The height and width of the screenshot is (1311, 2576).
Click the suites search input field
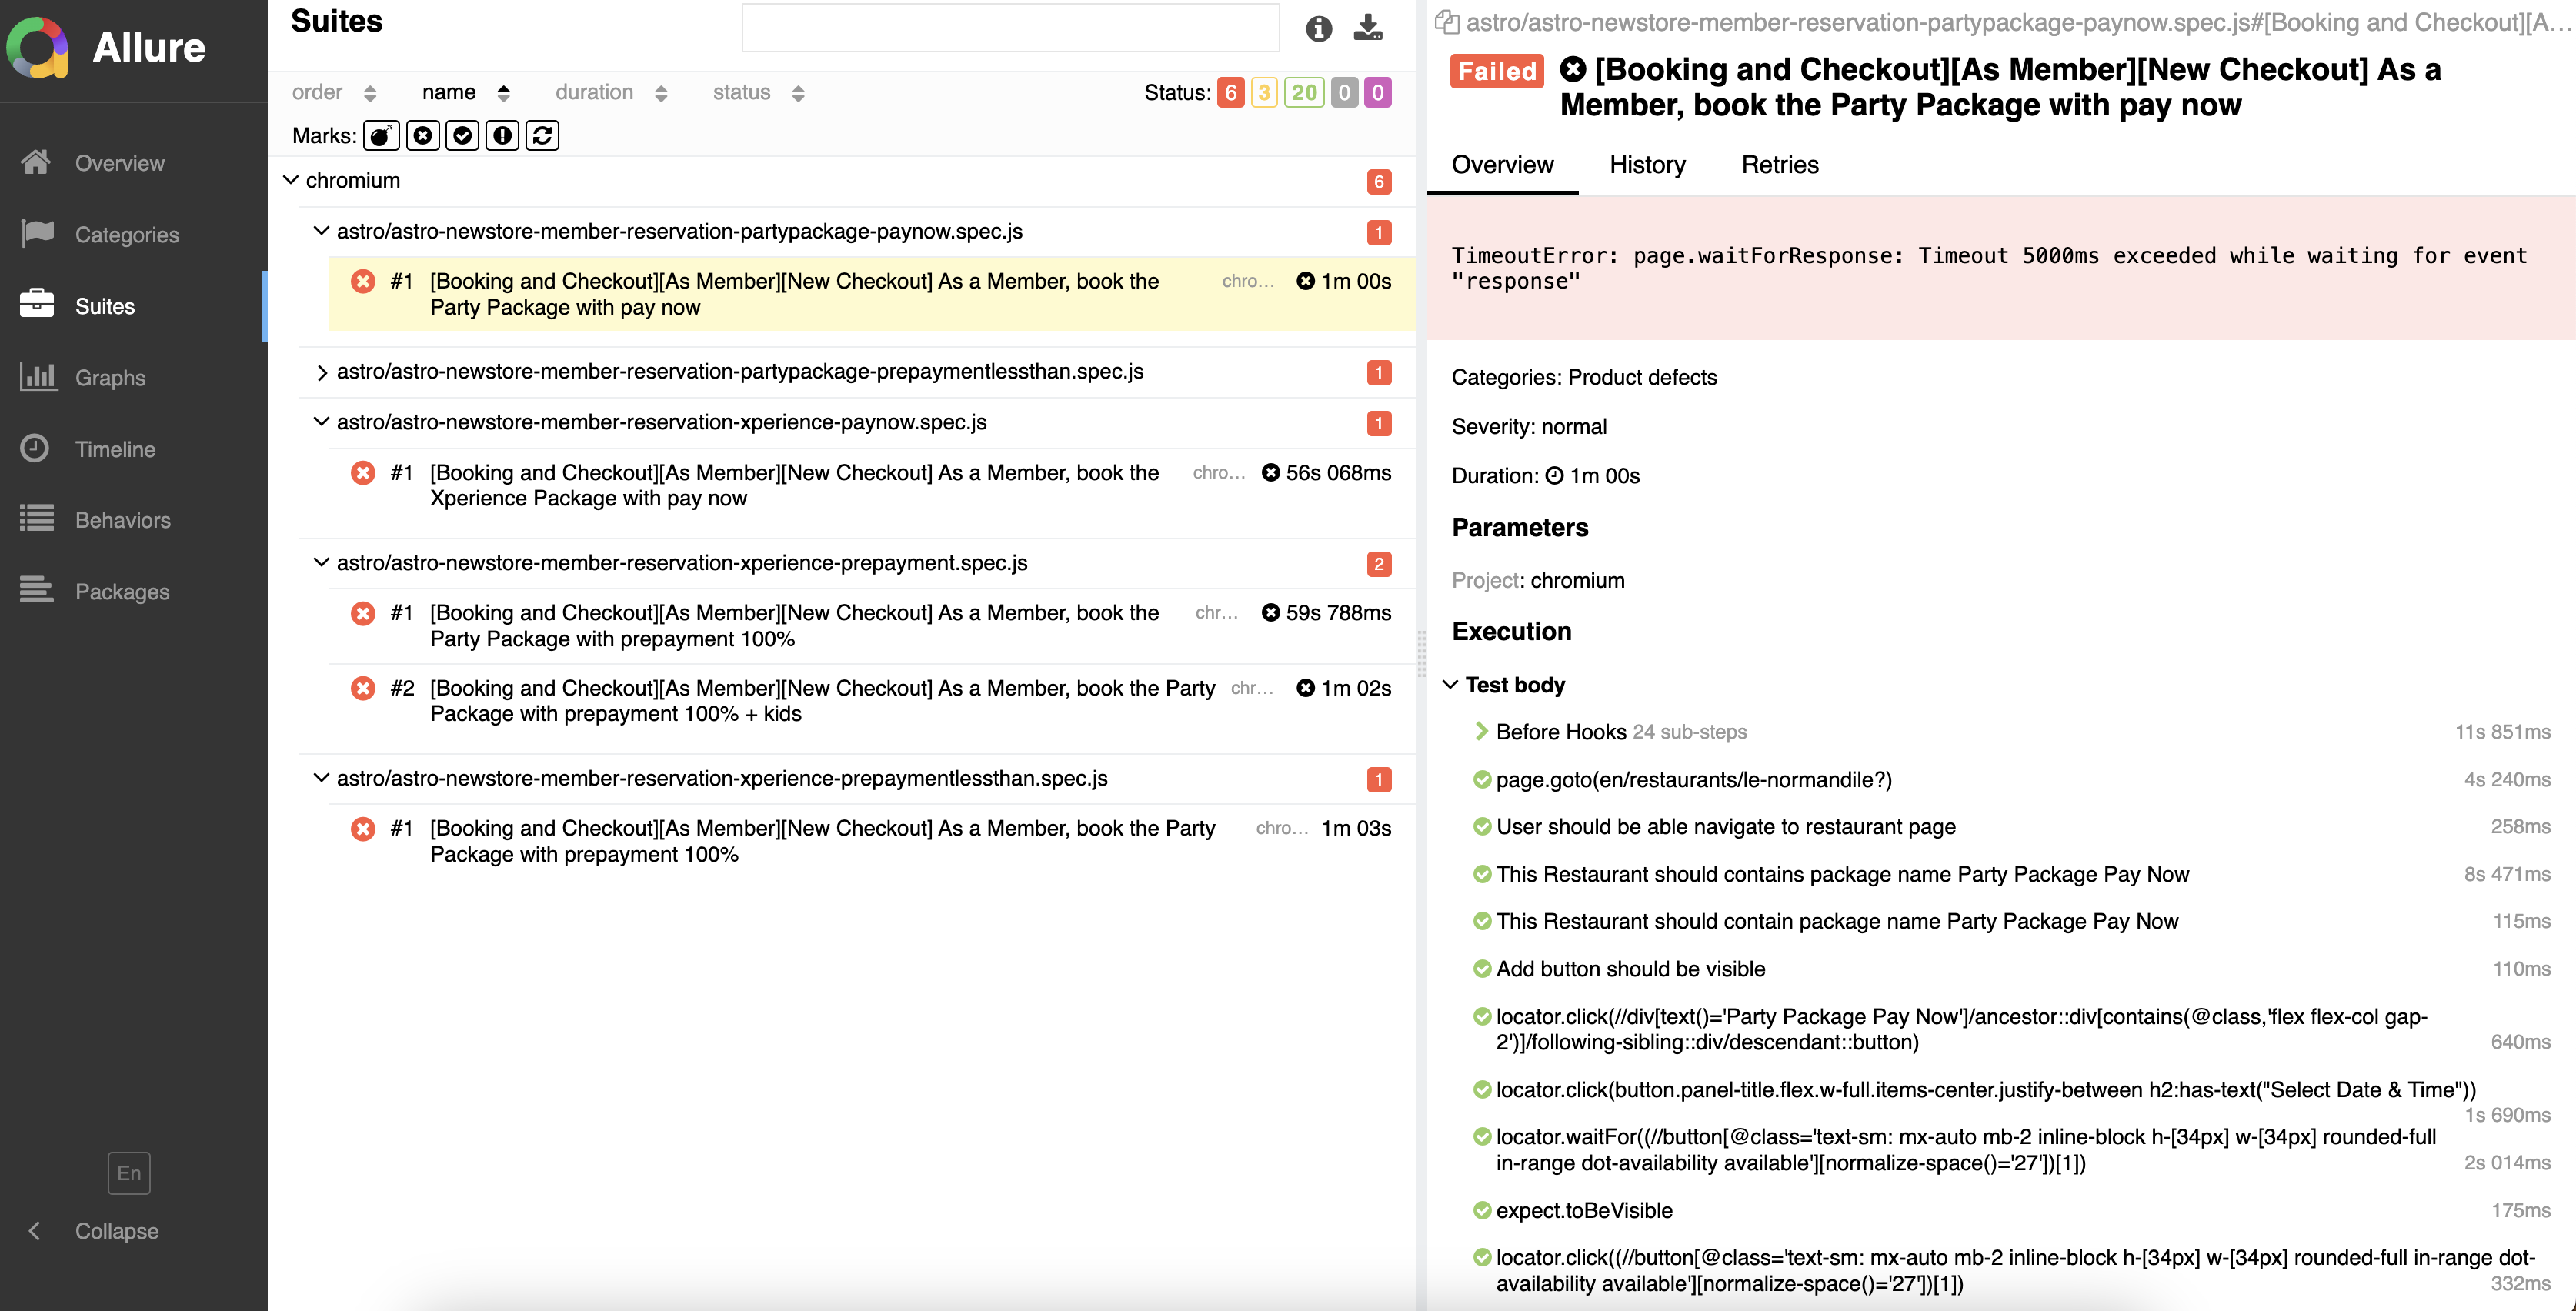1010,28
